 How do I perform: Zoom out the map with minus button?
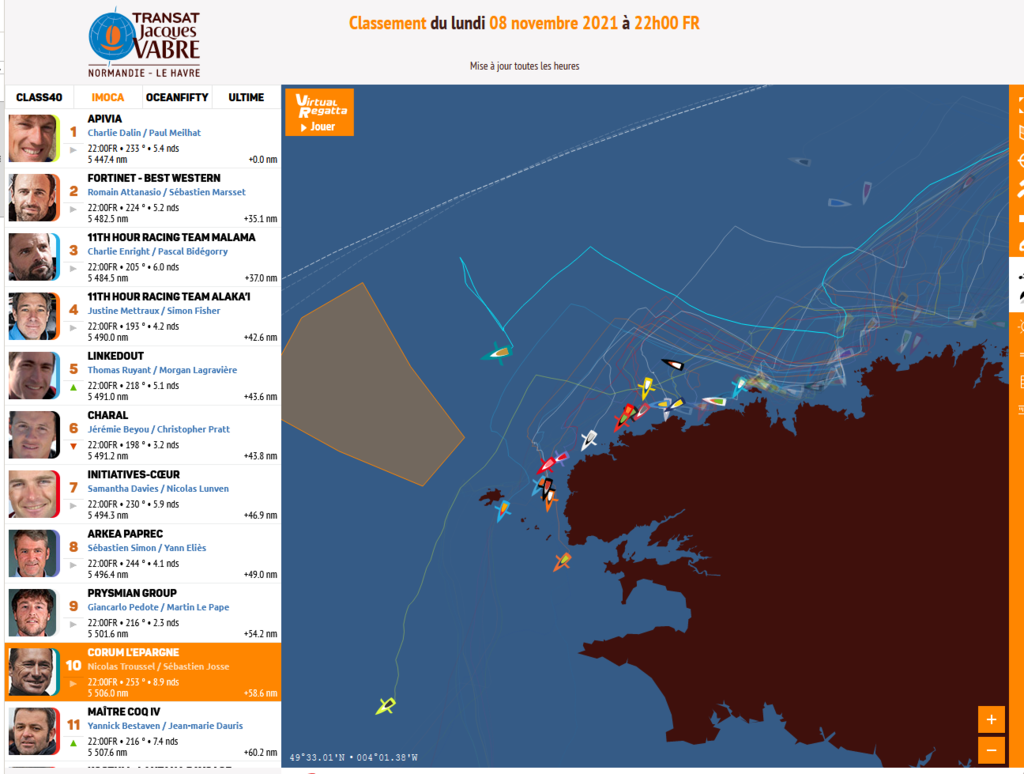991,750
